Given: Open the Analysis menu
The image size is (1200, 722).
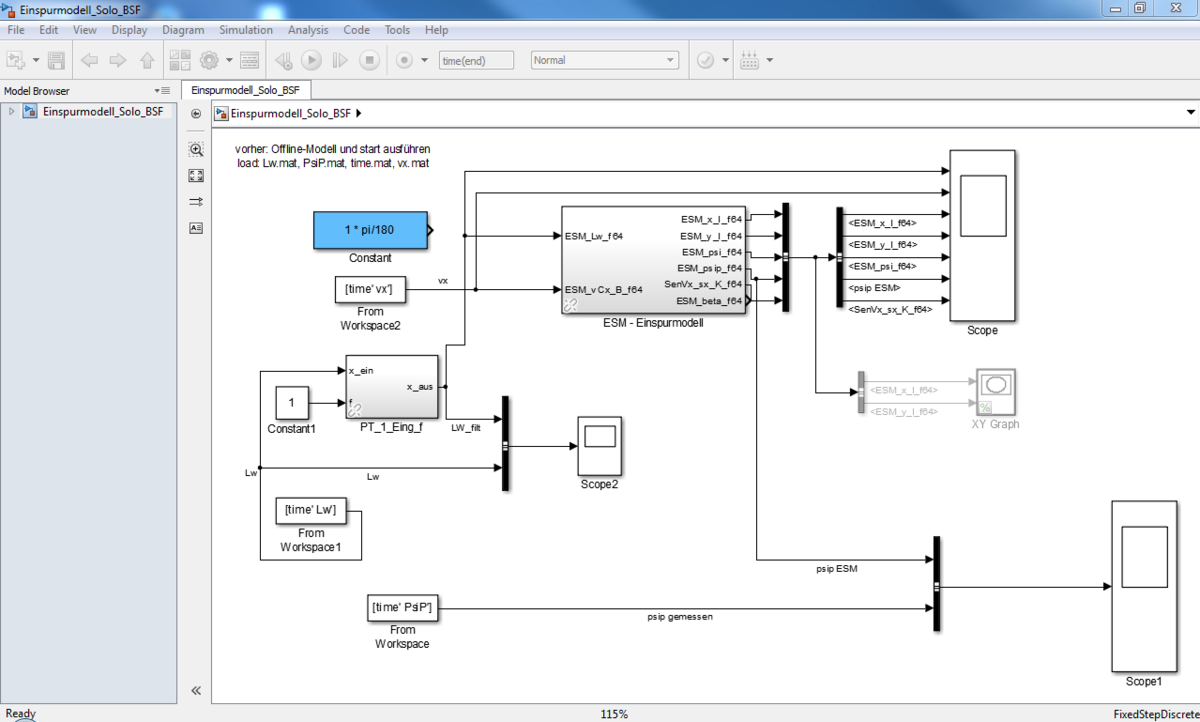Looking at the screenshot, I should (x=307, y=30).
